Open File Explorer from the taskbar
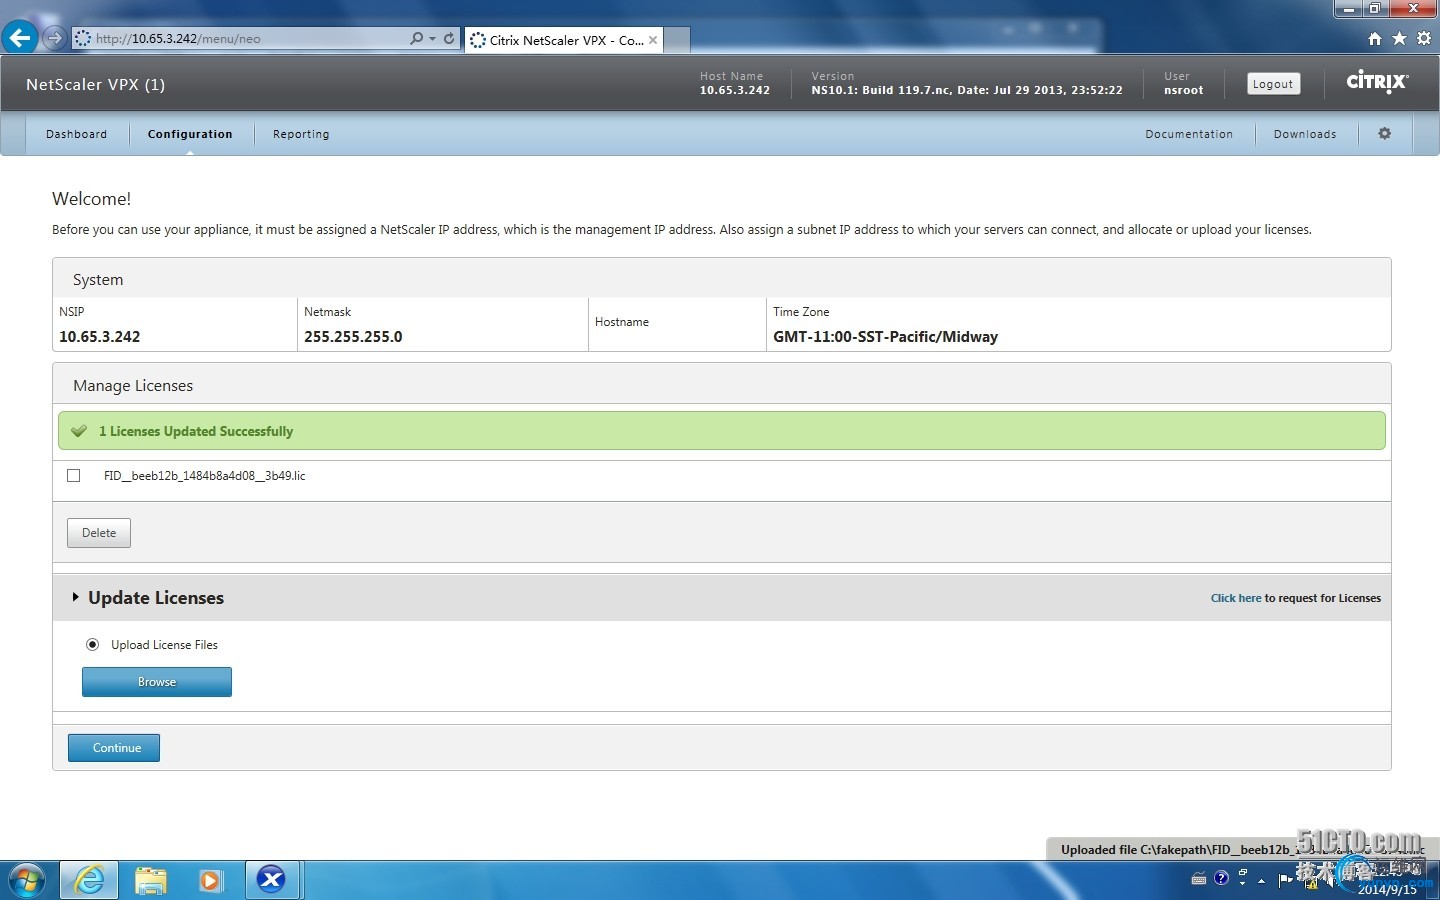Screen dimensions: 1440x900 150,880
